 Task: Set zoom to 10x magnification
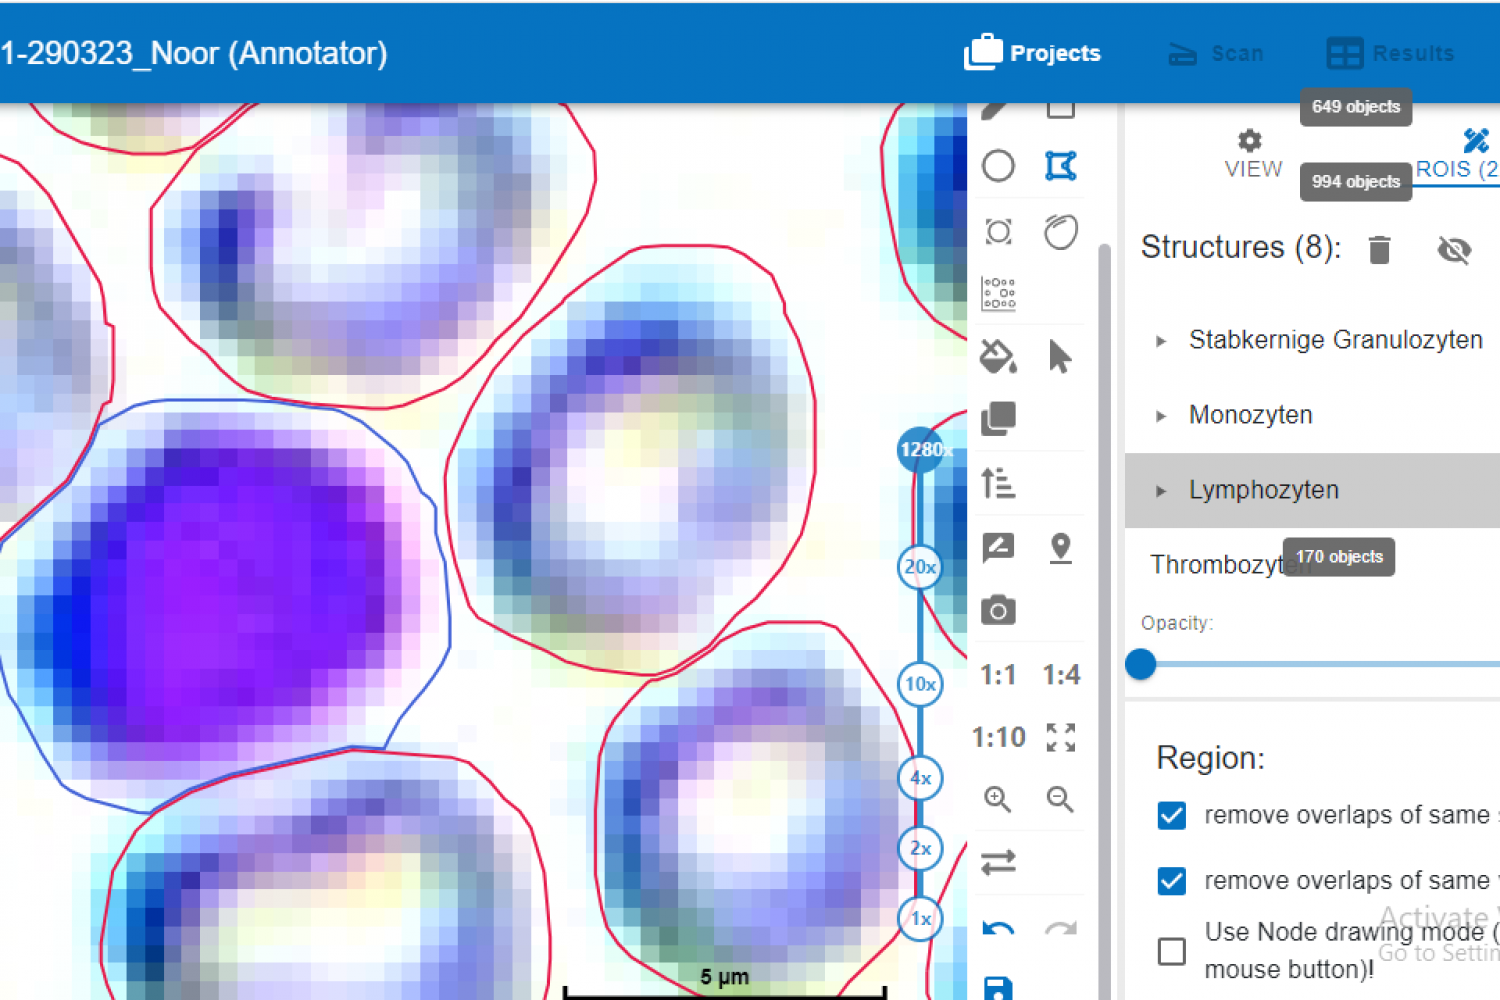920,685
